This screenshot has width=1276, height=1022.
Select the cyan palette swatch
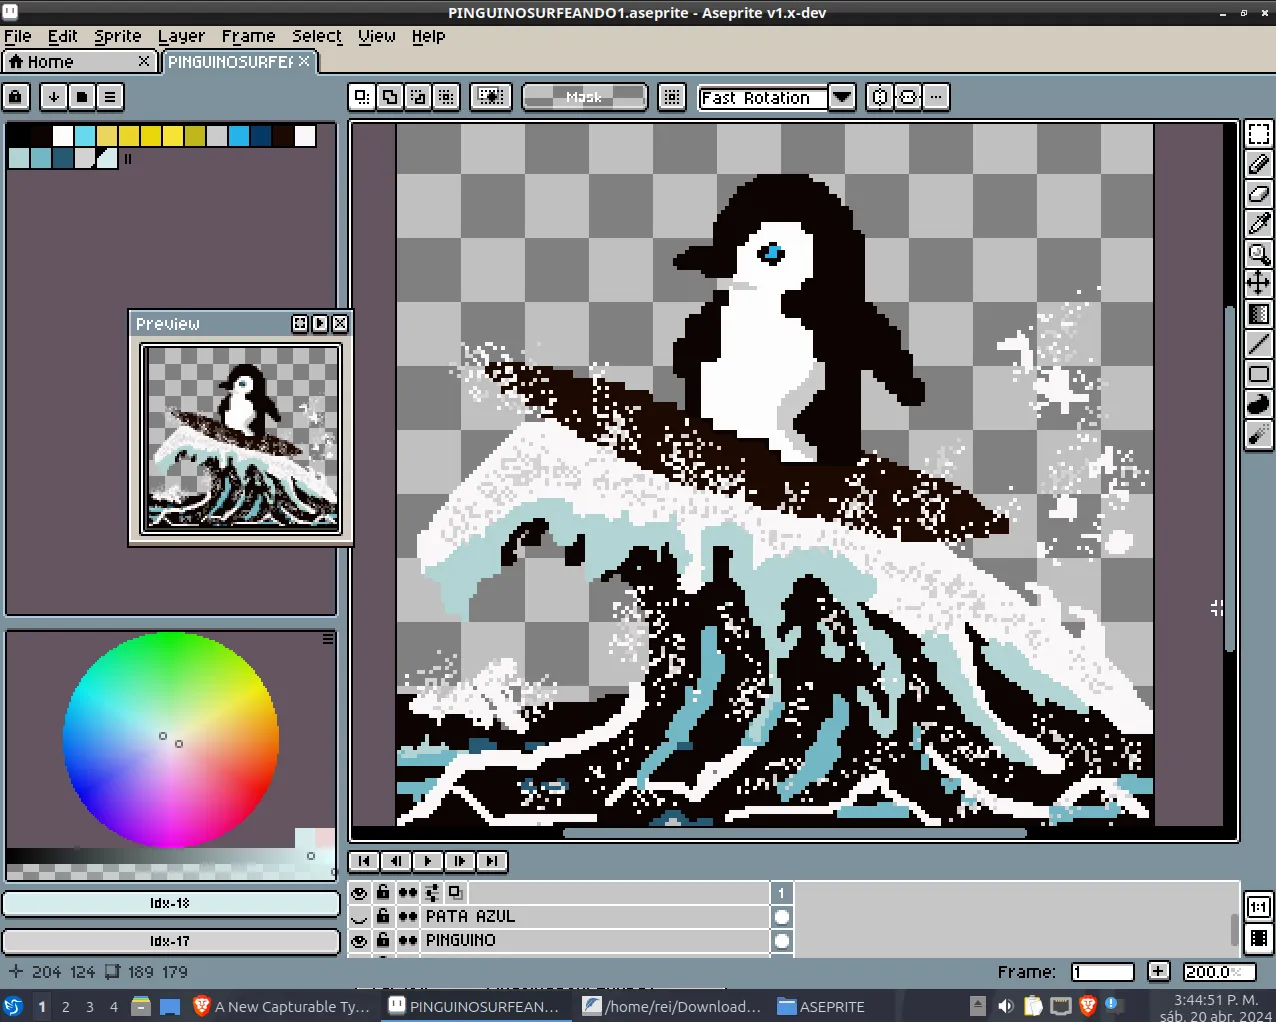point(84,136)
